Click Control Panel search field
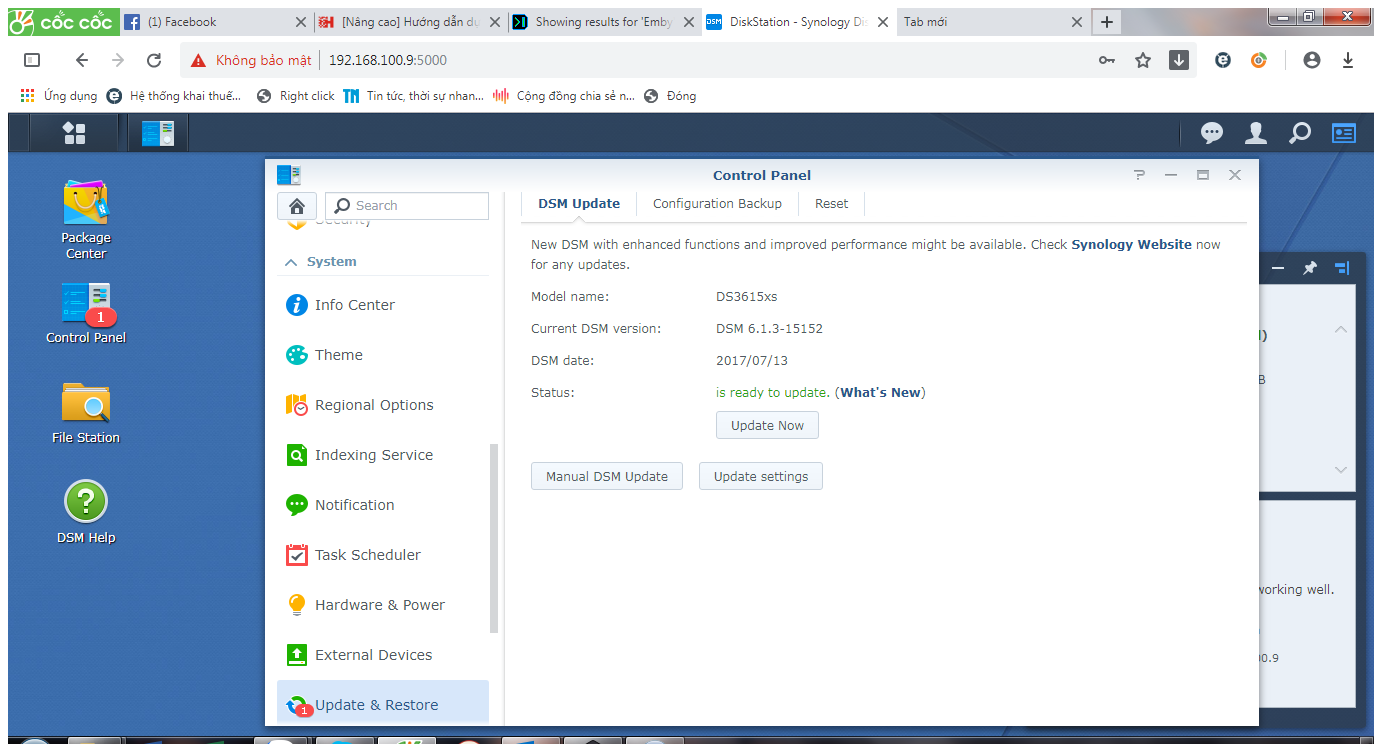Screen dimensions: 1382x744 pos(407,206)
